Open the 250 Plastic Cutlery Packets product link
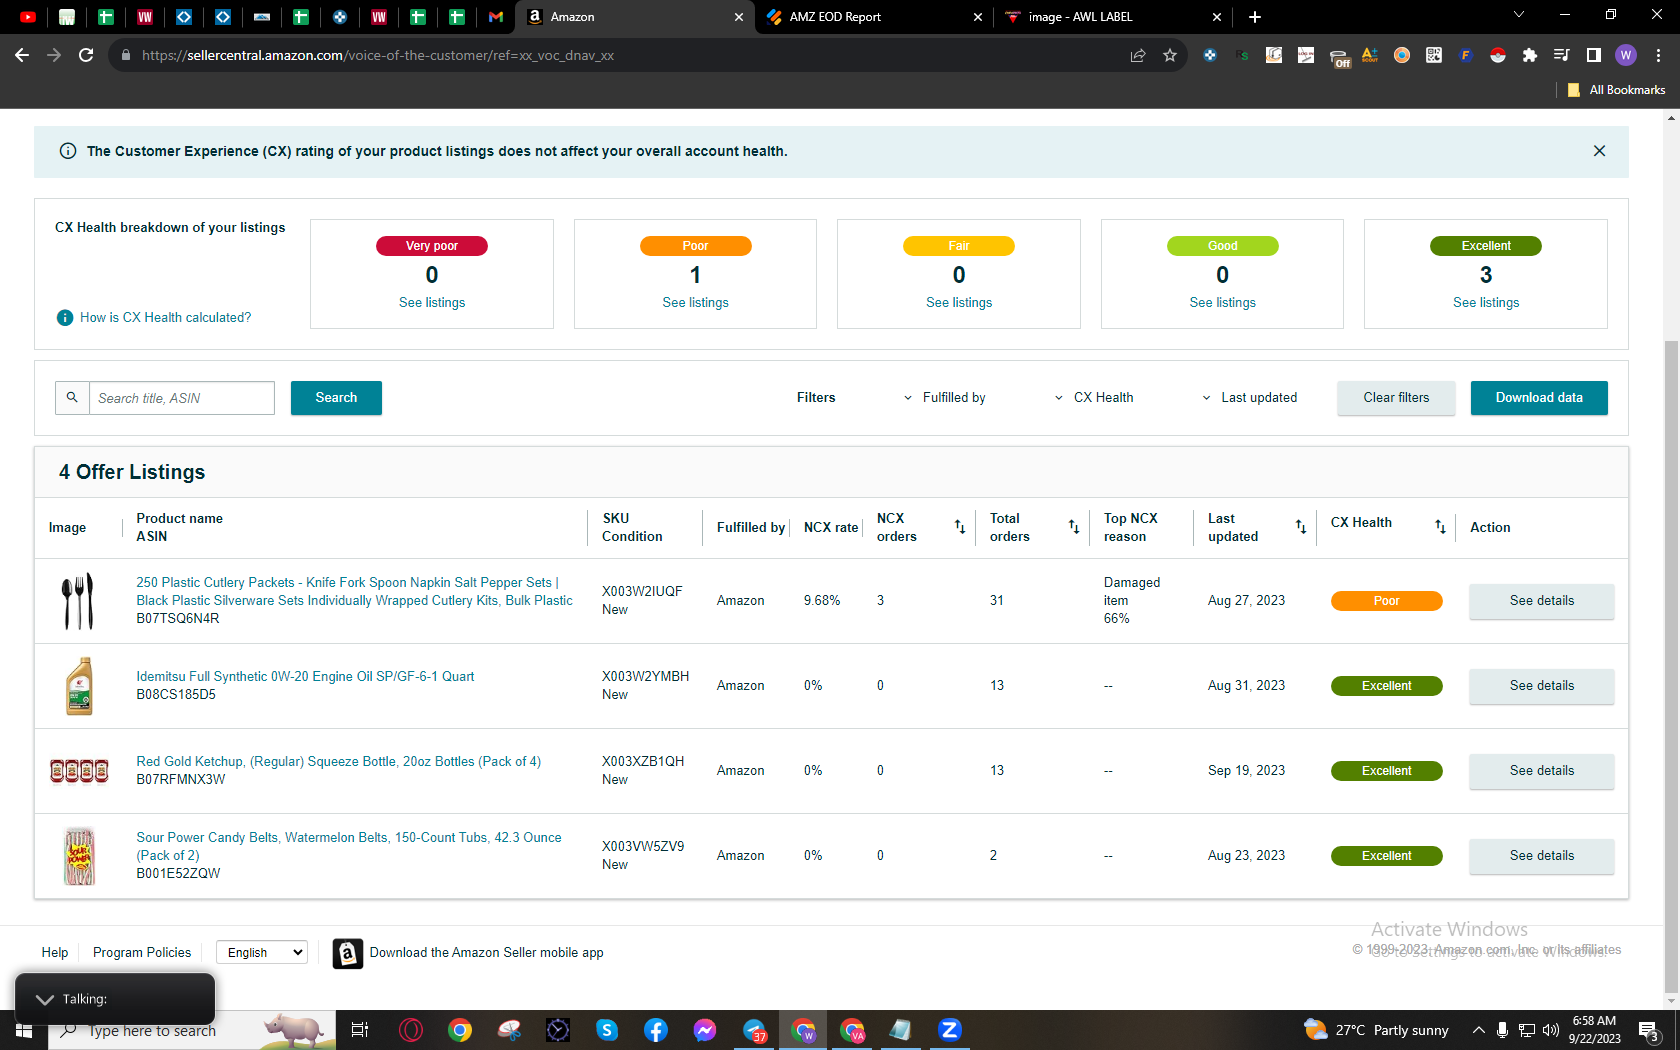1680x1050 pixels. [355, 592]
